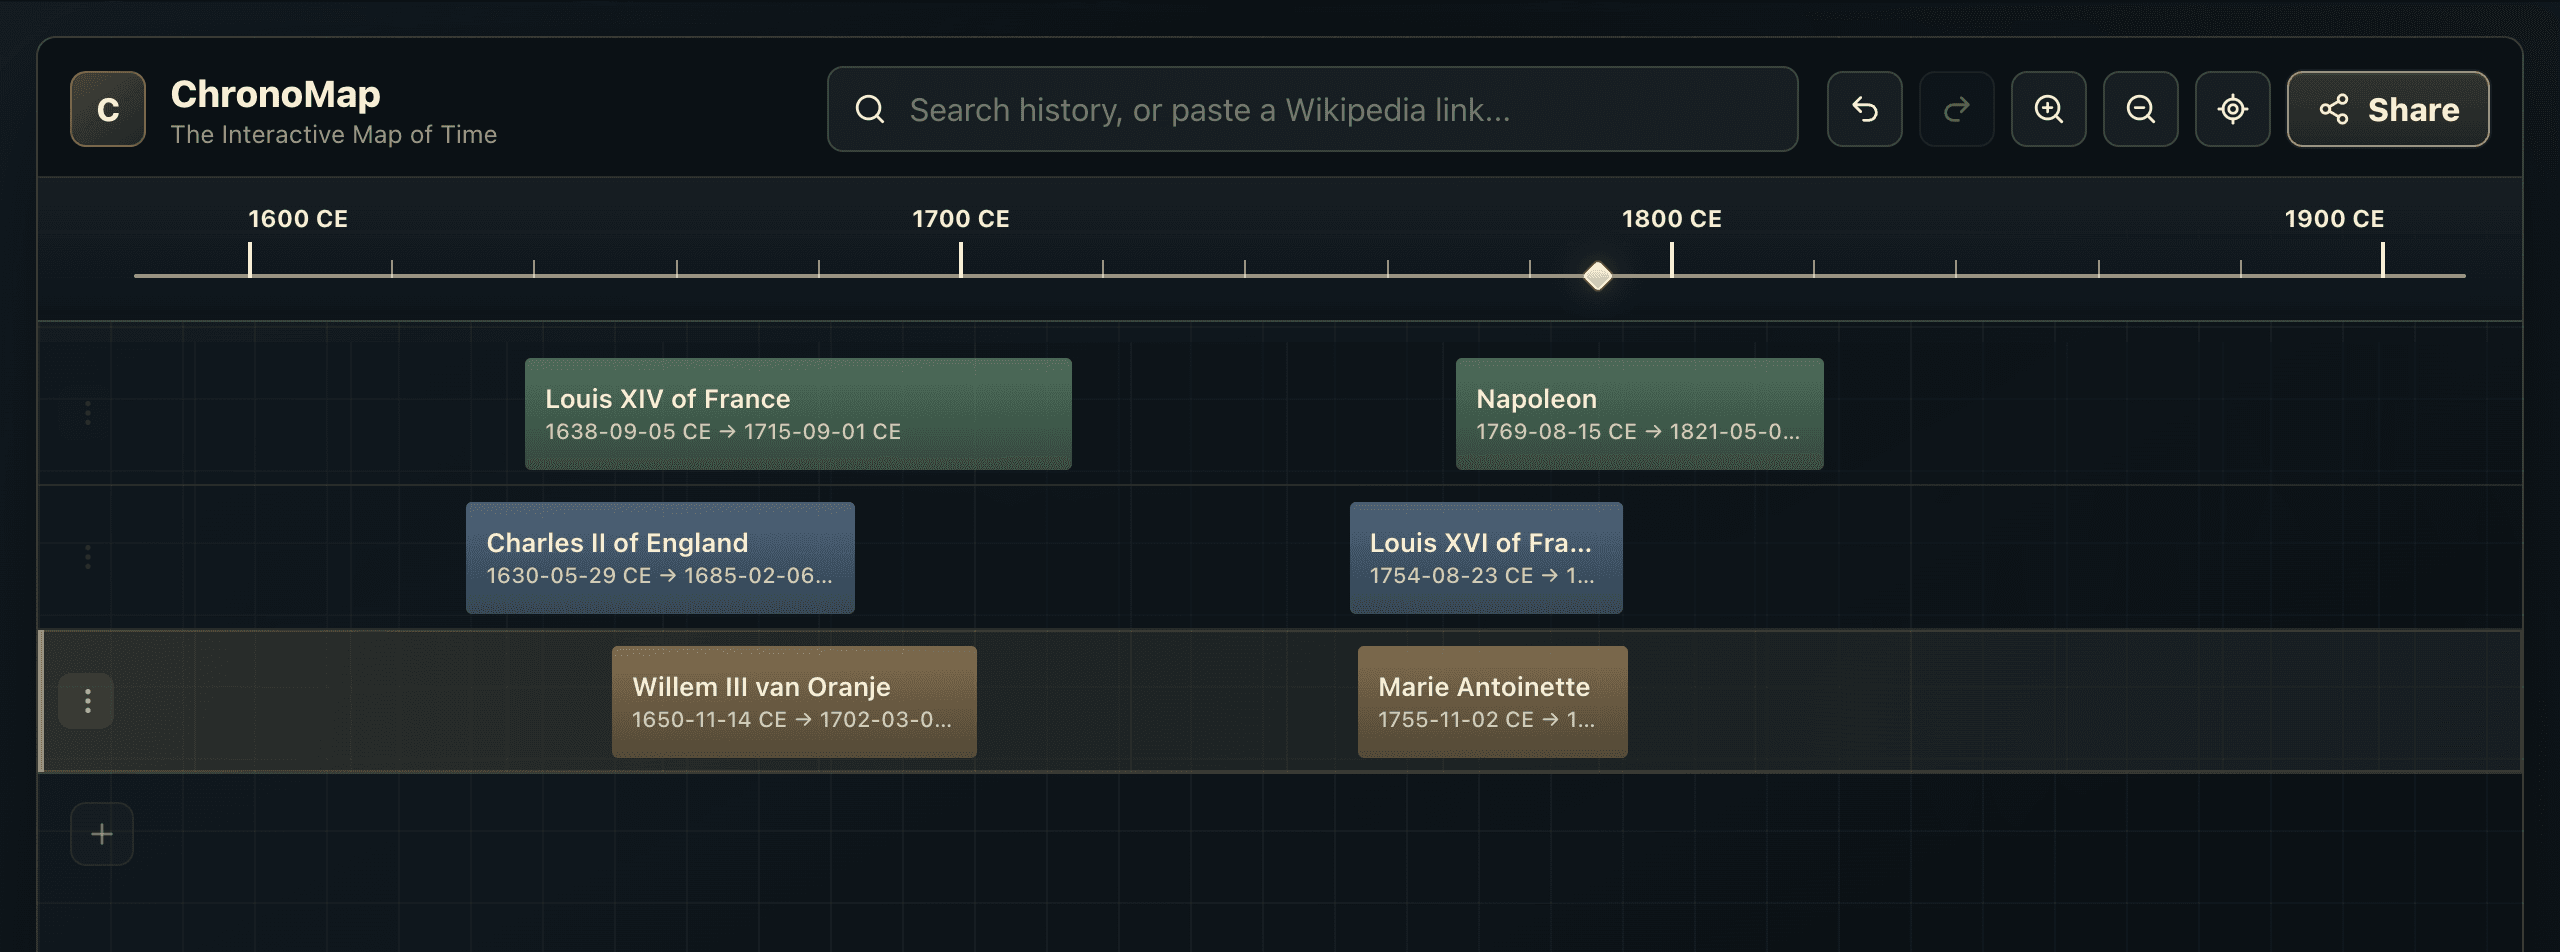Select the Marie Antoinette event card
Image resolution: width=2560 pixels, height=952 pixels.
pos(1493,702)
